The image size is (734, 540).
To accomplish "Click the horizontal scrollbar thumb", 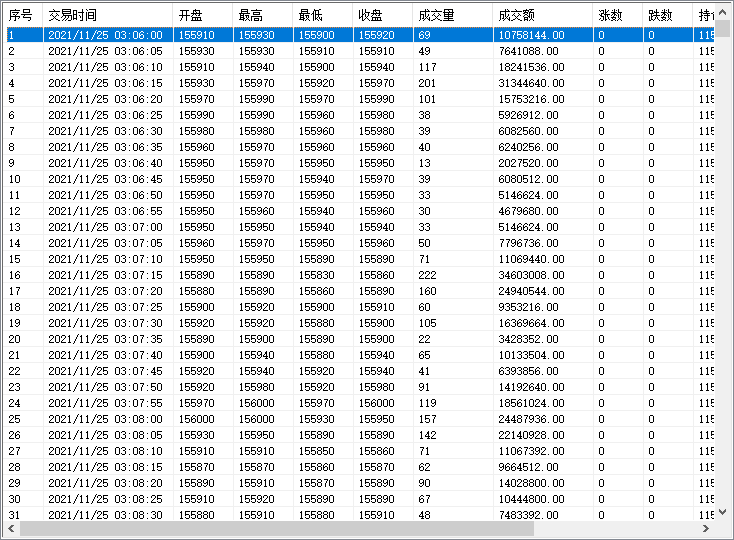I will point(277,528).
